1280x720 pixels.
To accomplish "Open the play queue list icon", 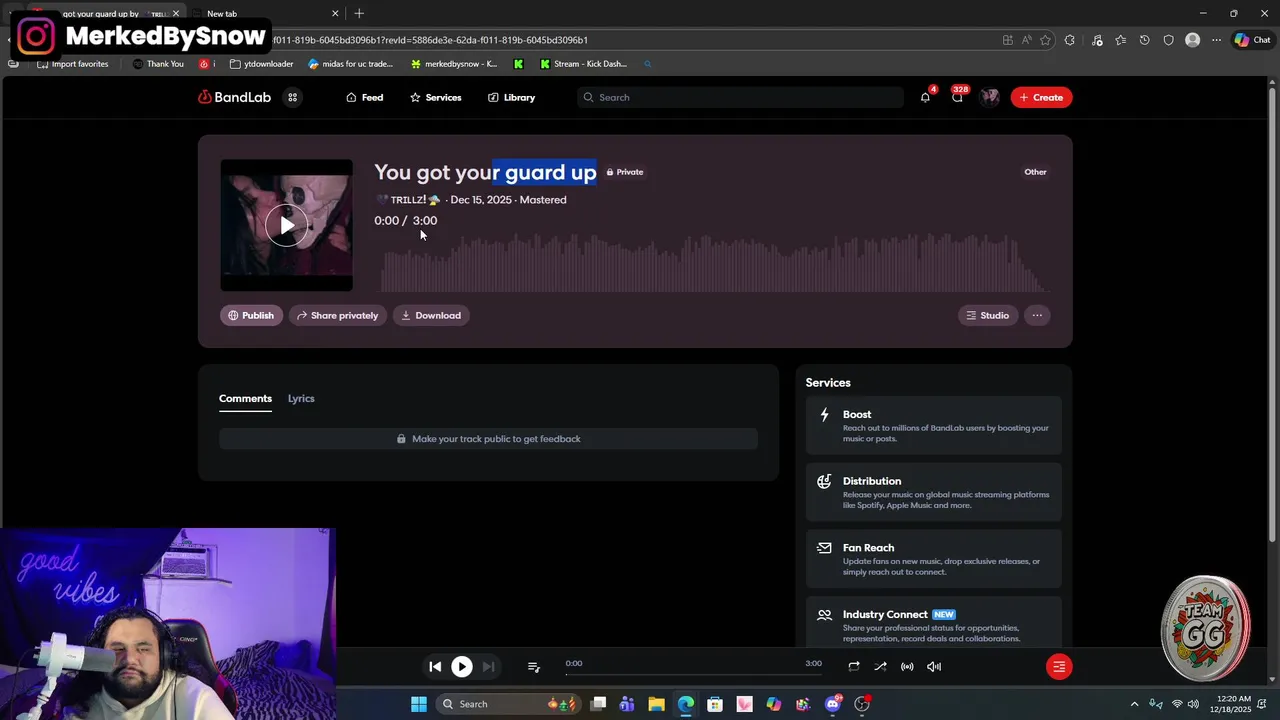I will 533,667.
